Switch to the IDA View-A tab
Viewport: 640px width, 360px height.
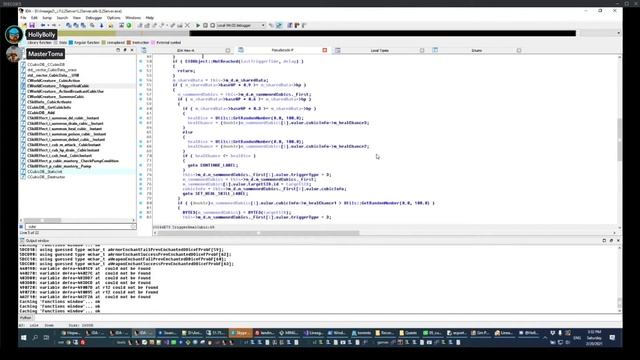[186, 51]
